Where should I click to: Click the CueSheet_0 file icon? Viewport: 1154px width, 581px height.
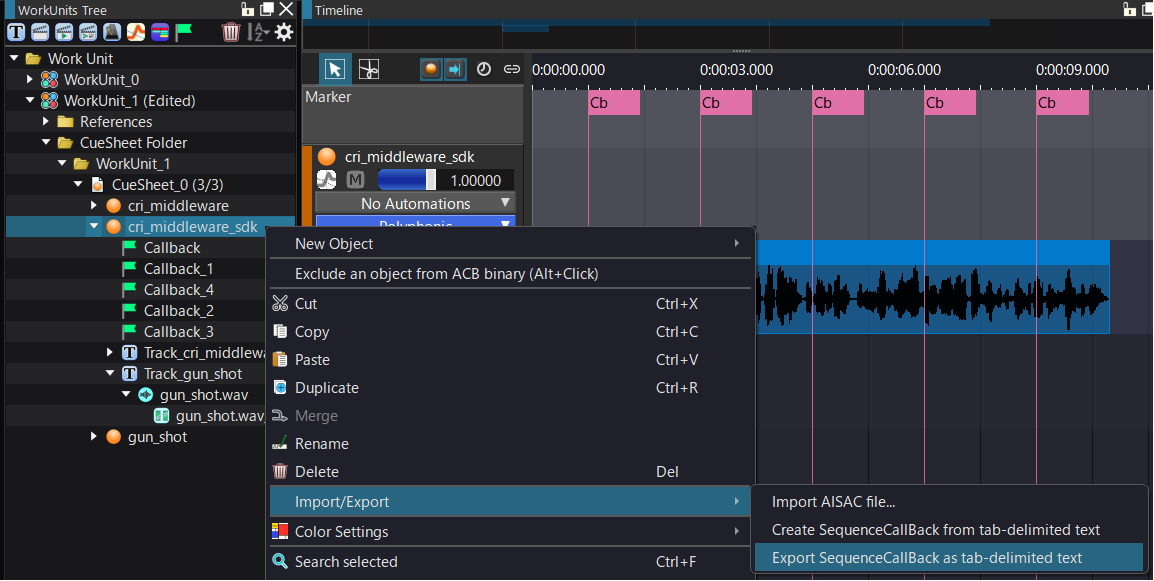tap(97, 184)
